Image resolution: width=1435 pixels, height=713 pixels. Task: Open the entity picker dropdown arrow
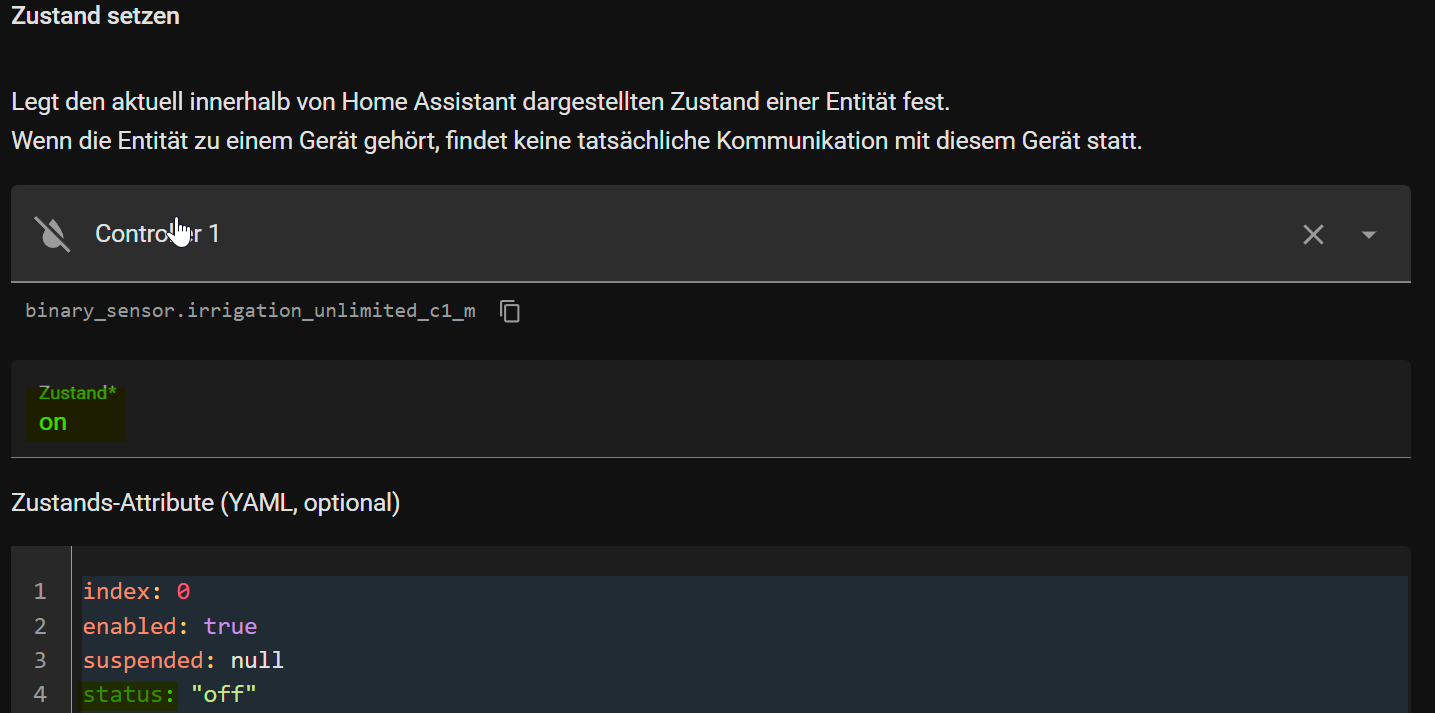pyautogui.click(x=1369, y=234)
